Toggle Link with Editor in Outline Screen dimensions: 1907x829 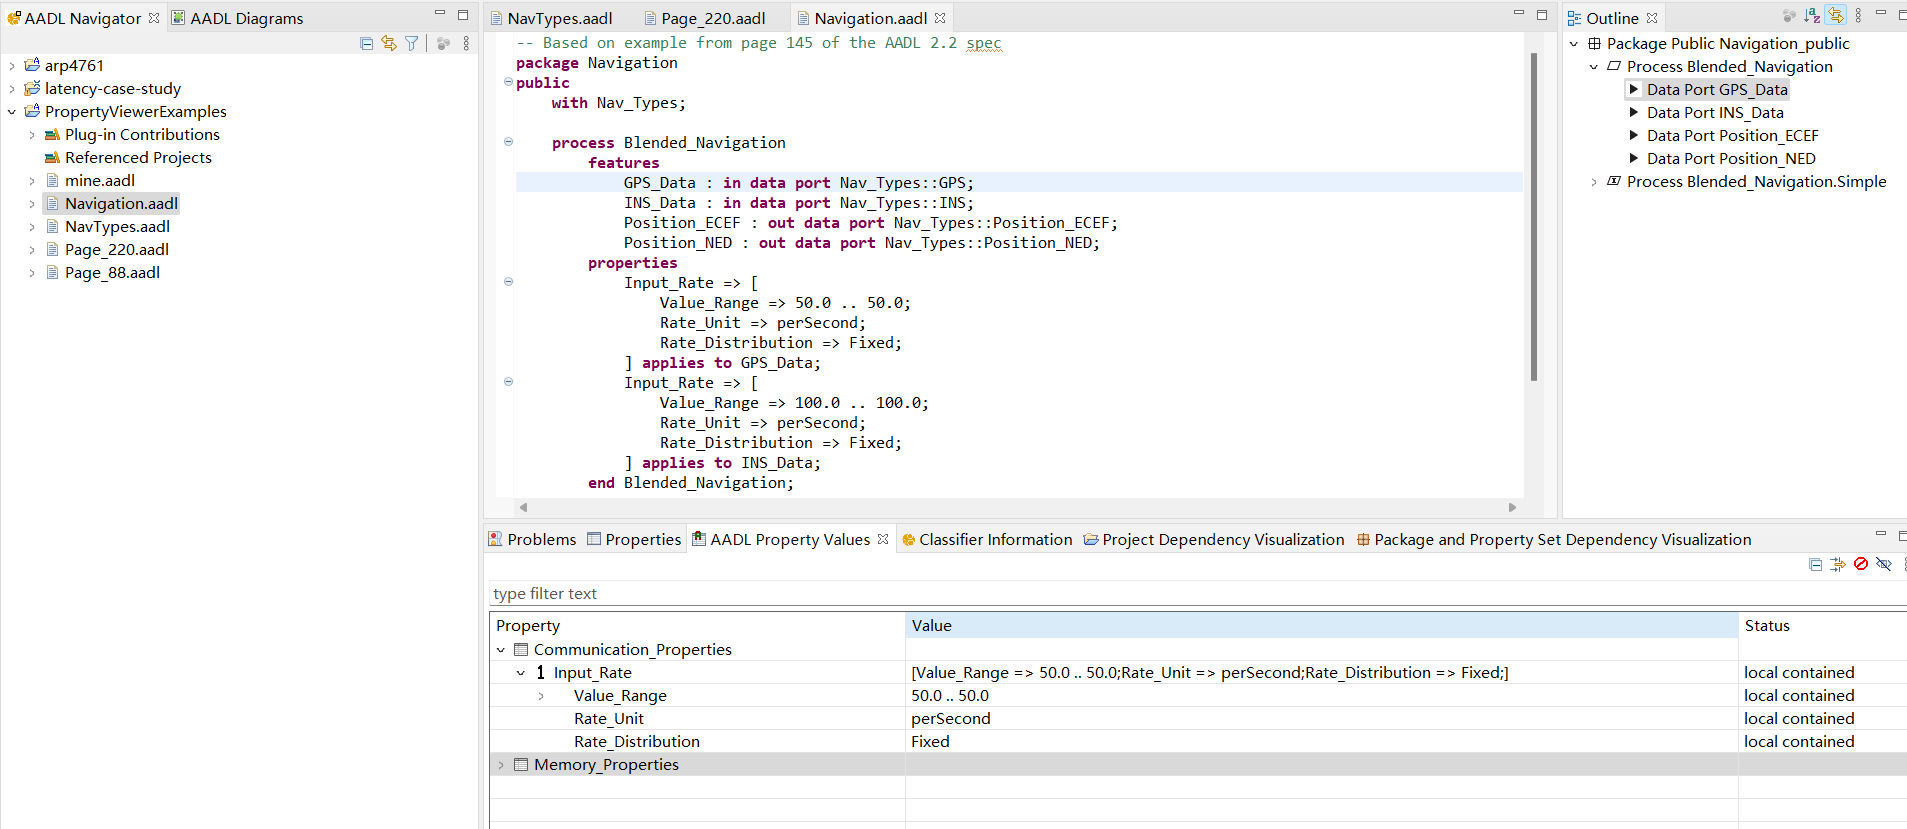click(1835, 16)
